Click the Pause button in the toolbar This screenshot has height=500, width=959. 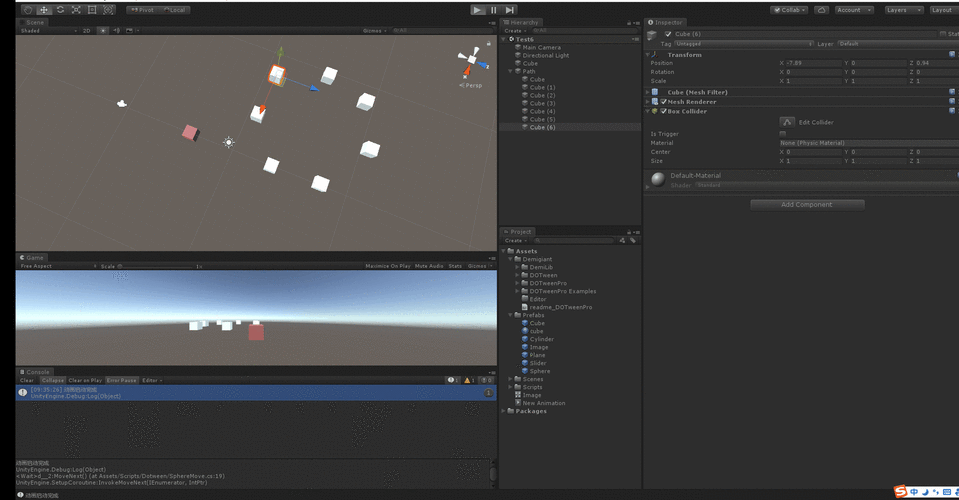[493, 10]
